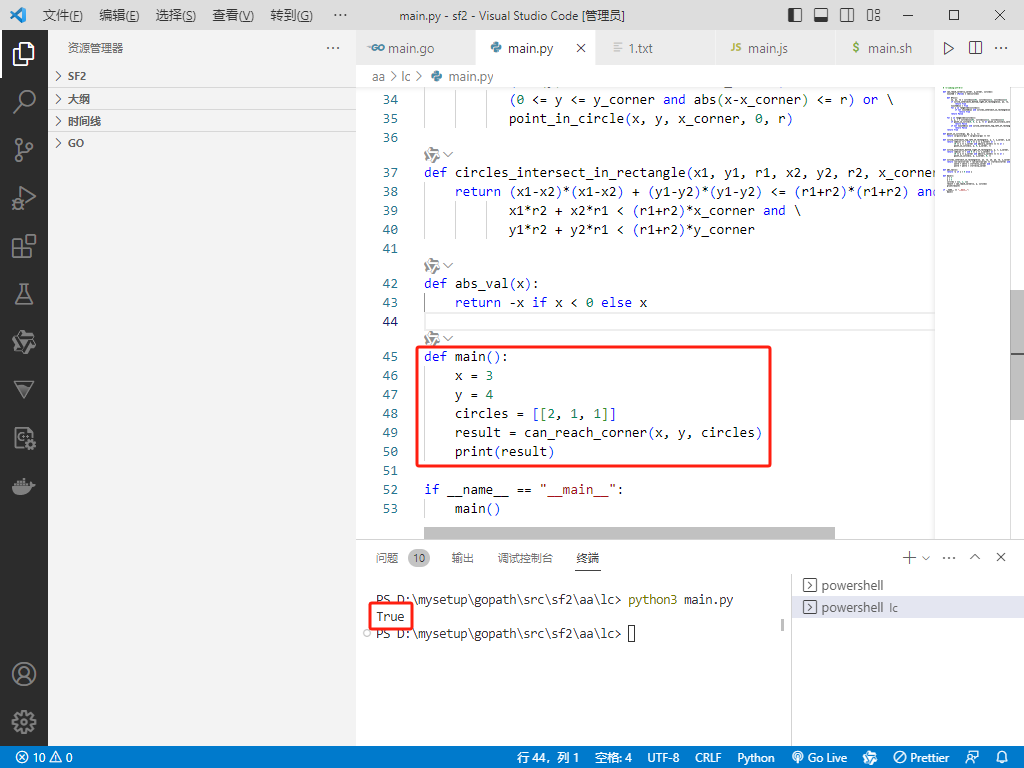The width and height of the screenshot is (1024, 768).
Task: Open the 选择(S) menu
Action: [x=176, y=15]
